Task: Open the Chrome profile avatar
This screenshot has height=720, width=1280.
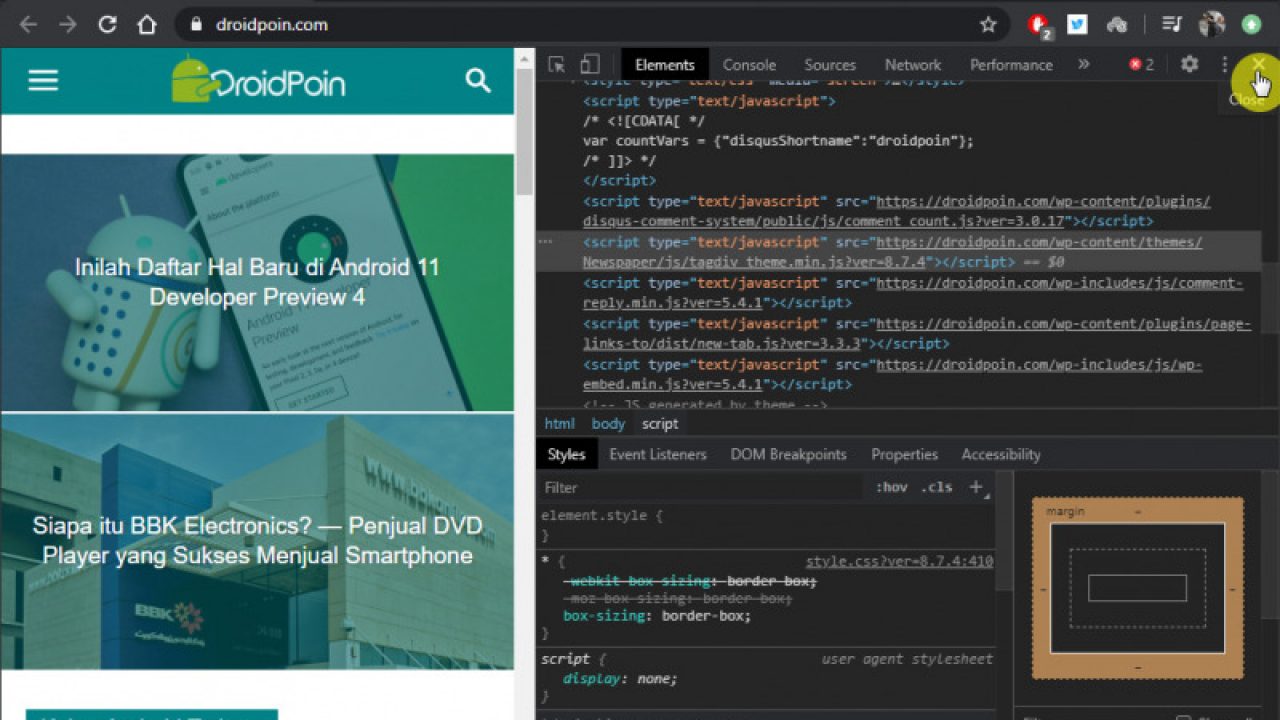Action: click(x=1211, y=24)
